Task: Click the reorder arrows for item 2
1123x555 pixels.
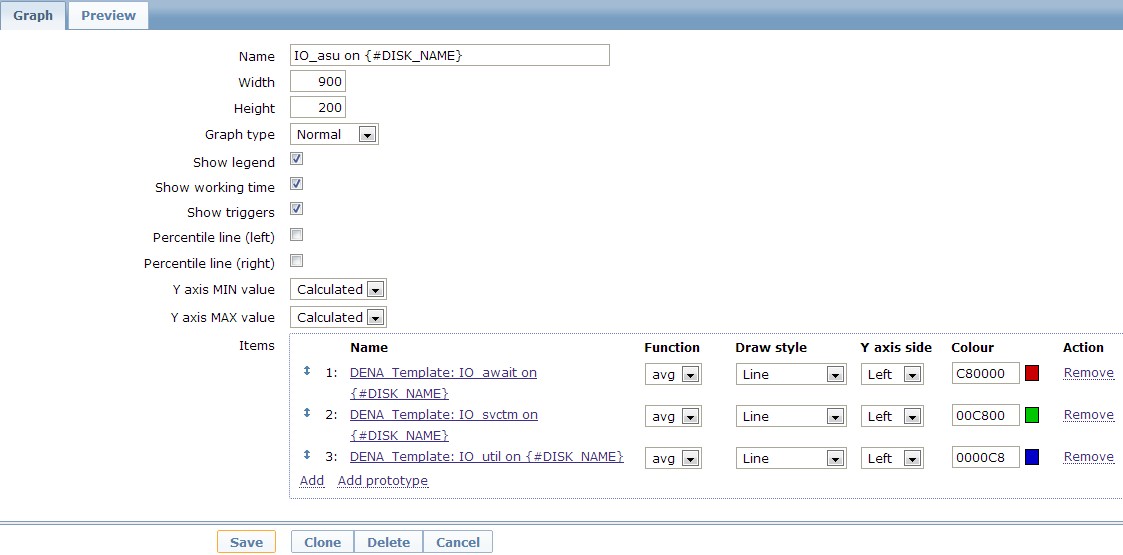Action: pyautogui.click(x=307, y=413)
